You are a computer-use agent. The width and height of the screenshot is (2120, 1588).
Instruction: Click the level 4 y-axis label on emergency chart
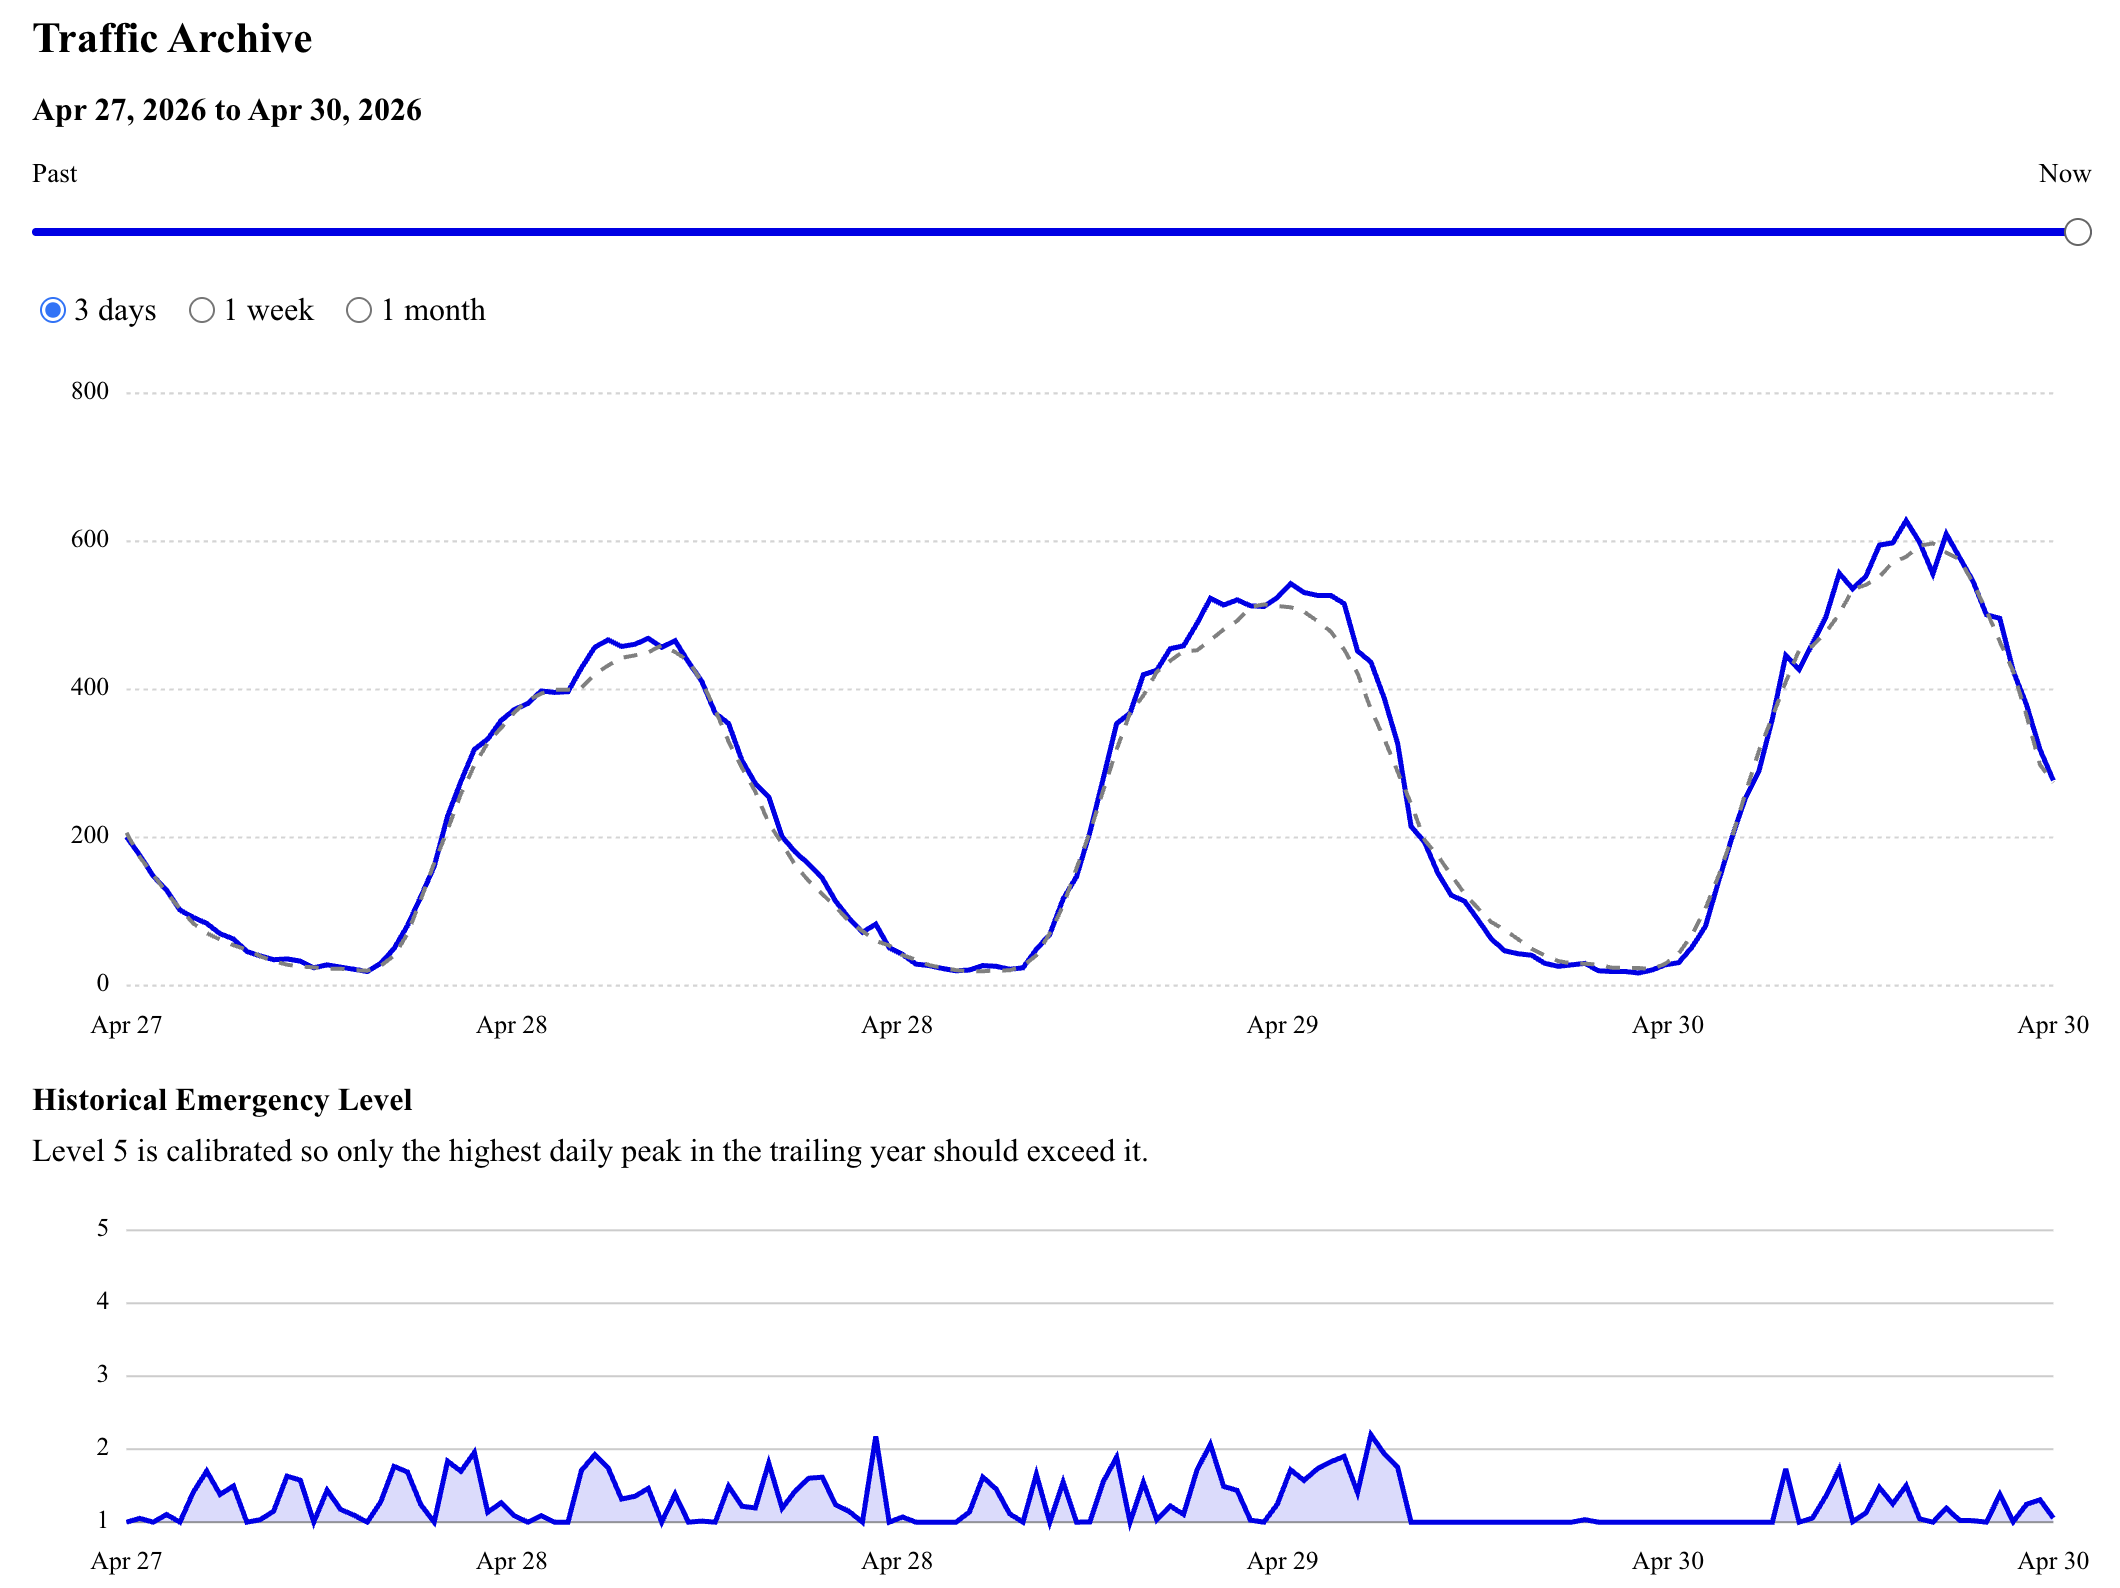pos(102,1301)
